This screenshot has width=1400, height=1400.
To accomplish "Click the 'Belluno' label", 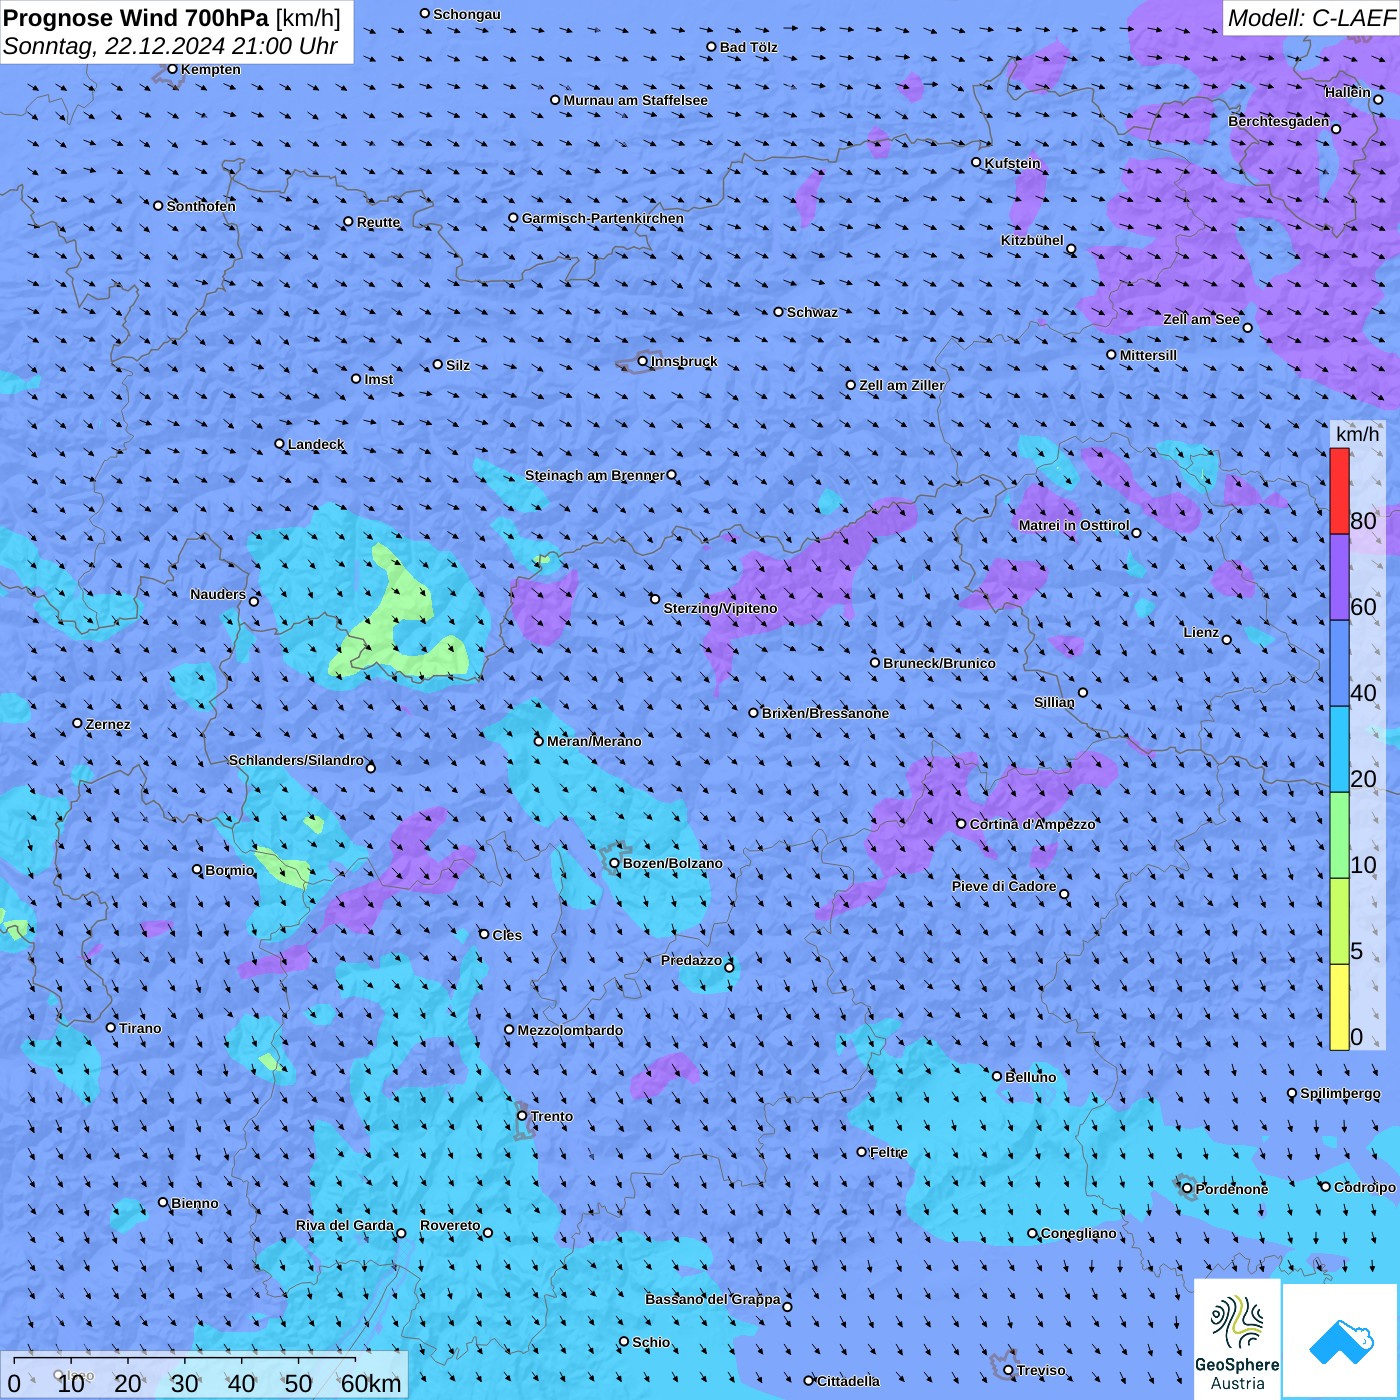I will pyautogui.click(x=1031, y=1077).
